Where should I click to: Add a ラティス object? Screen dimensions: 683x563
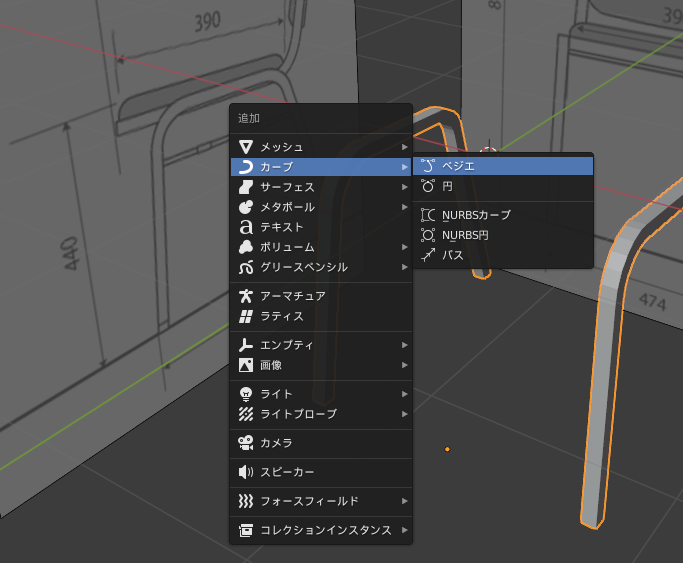[x=321, y=316]
